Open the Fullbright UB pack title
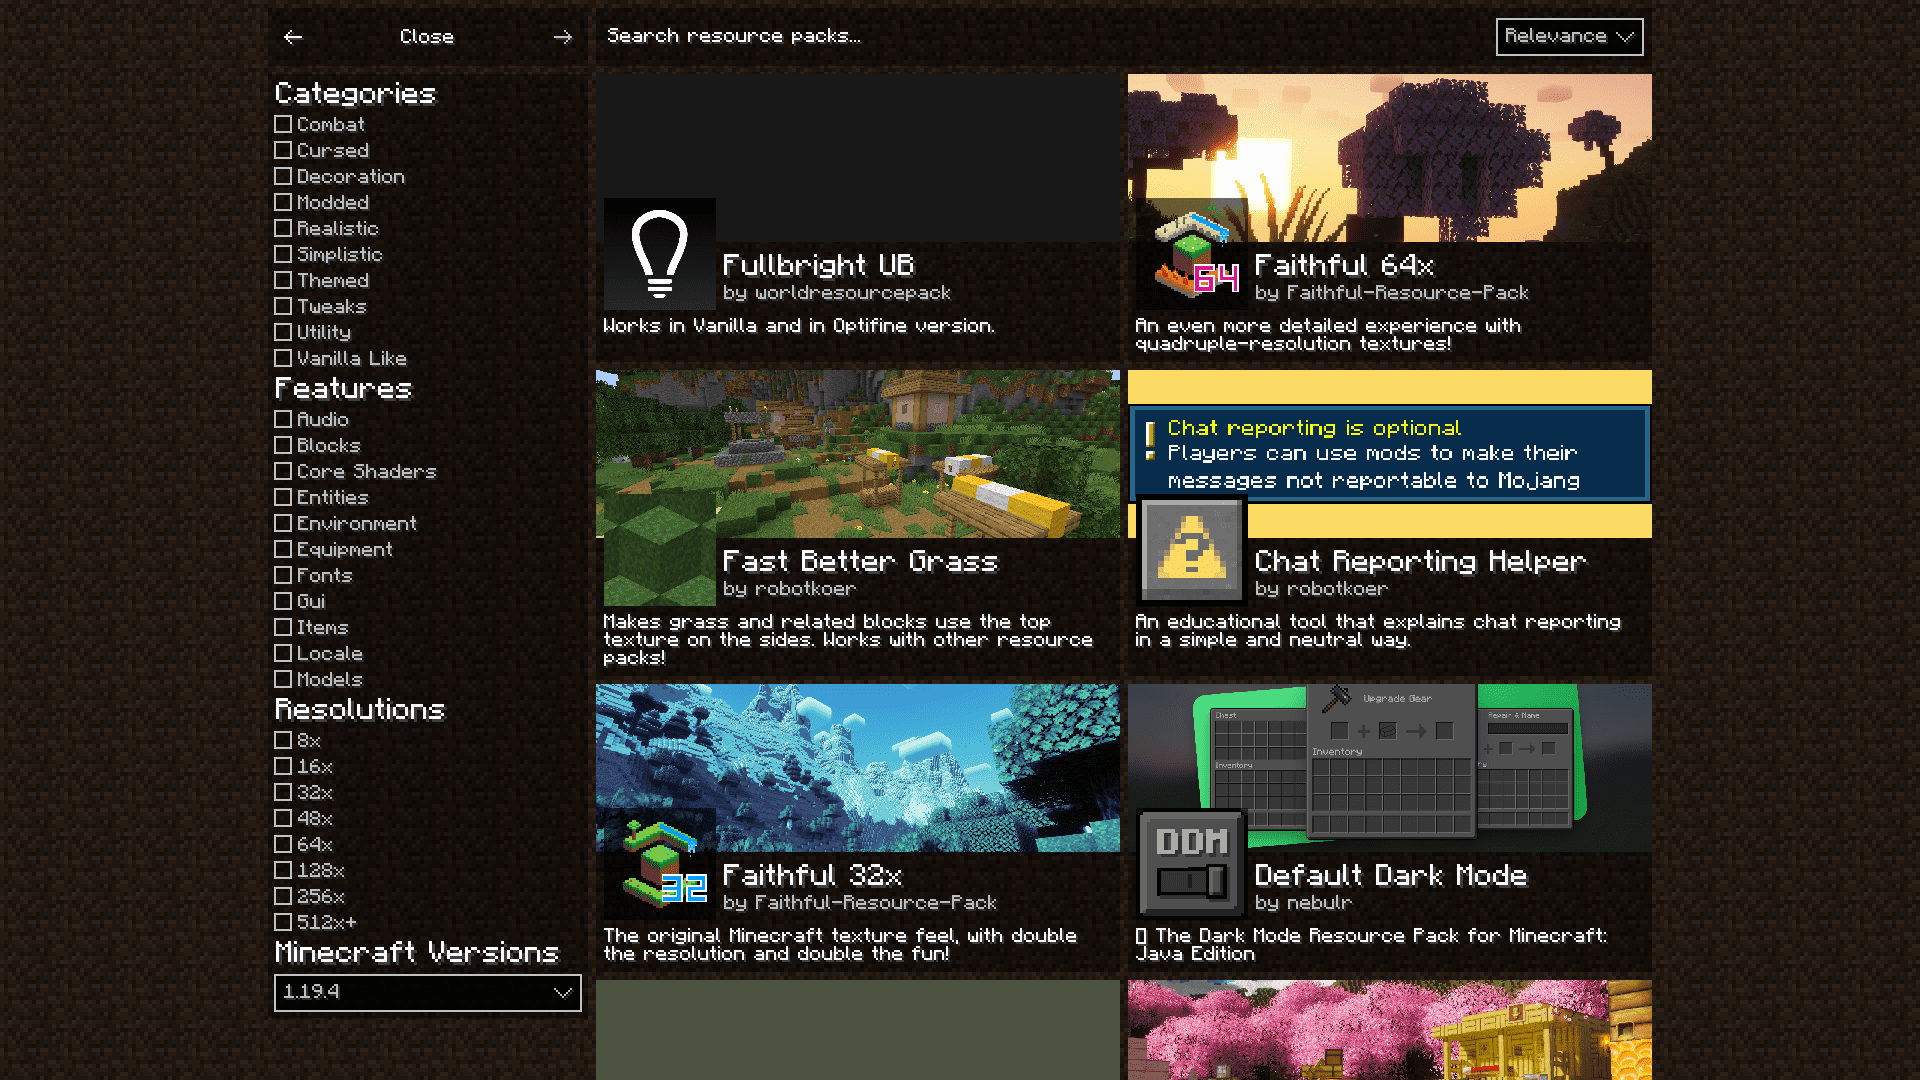This screenshot has height=1080, width=1920. point(819,265)
